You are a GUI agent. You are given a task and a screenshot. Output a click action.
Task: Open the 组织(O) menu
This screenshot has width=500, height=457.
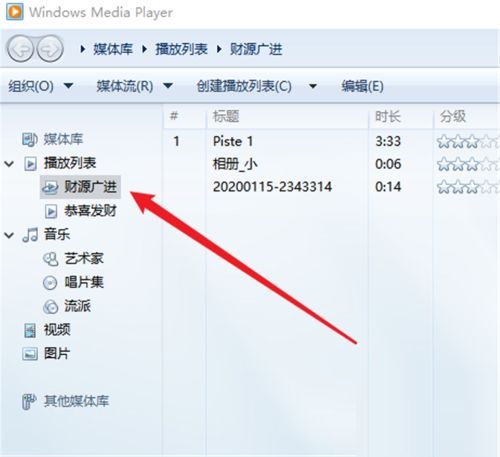(31, 86)
